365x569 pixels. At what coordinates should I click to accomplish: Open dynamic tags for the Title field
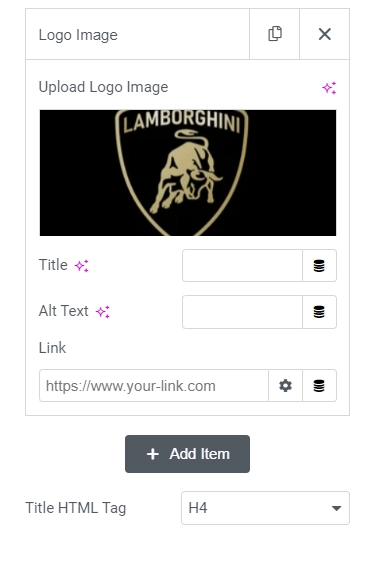coord(319,265)
